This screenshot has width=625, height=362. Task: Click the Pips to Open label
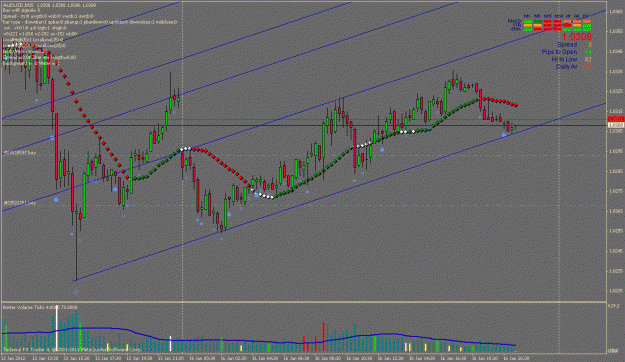point(559,52)
